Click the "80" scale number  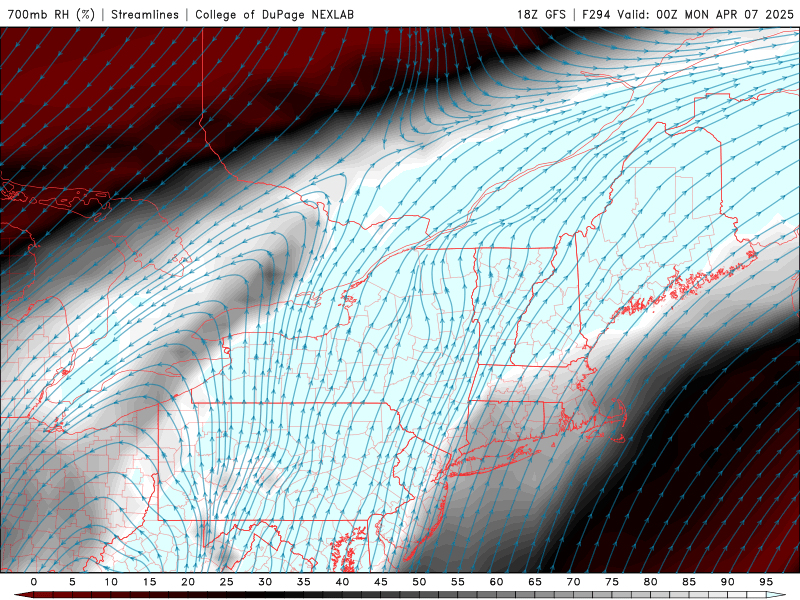(x=650, y=582)
